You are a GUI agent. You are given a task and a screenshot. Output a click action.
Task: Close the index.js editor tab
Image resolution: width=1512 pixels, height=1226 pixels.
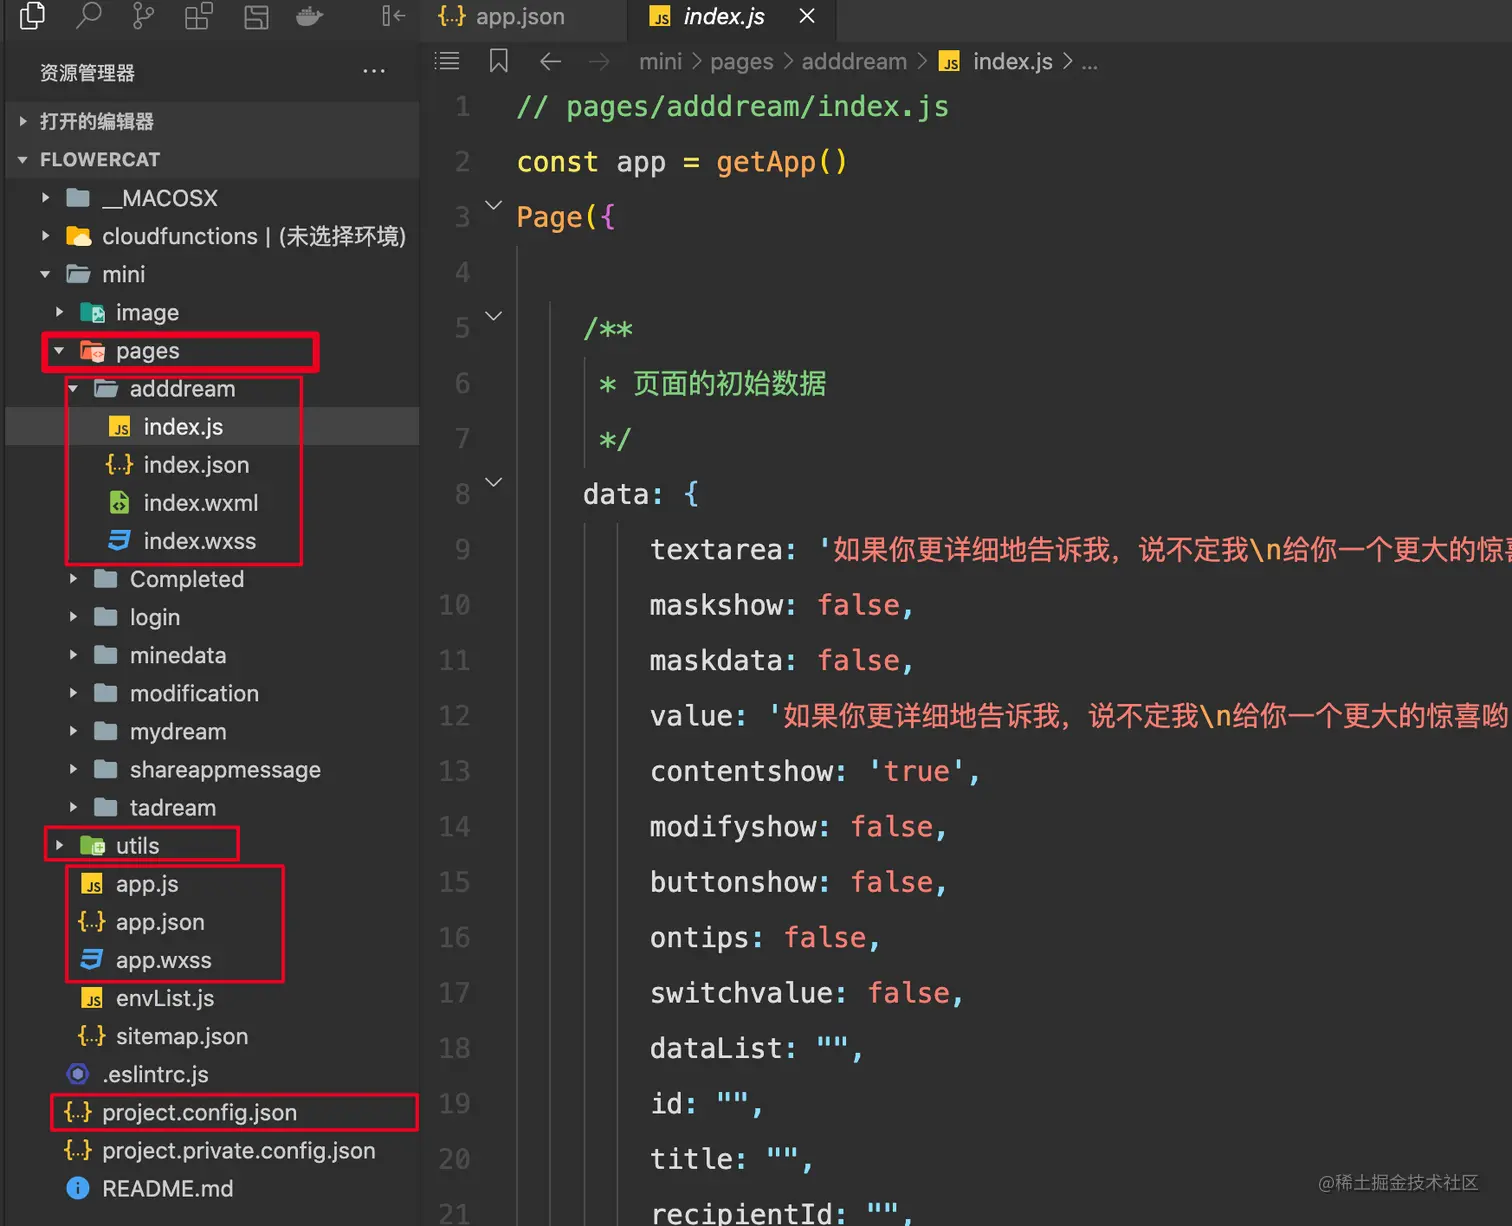point(807,16)
